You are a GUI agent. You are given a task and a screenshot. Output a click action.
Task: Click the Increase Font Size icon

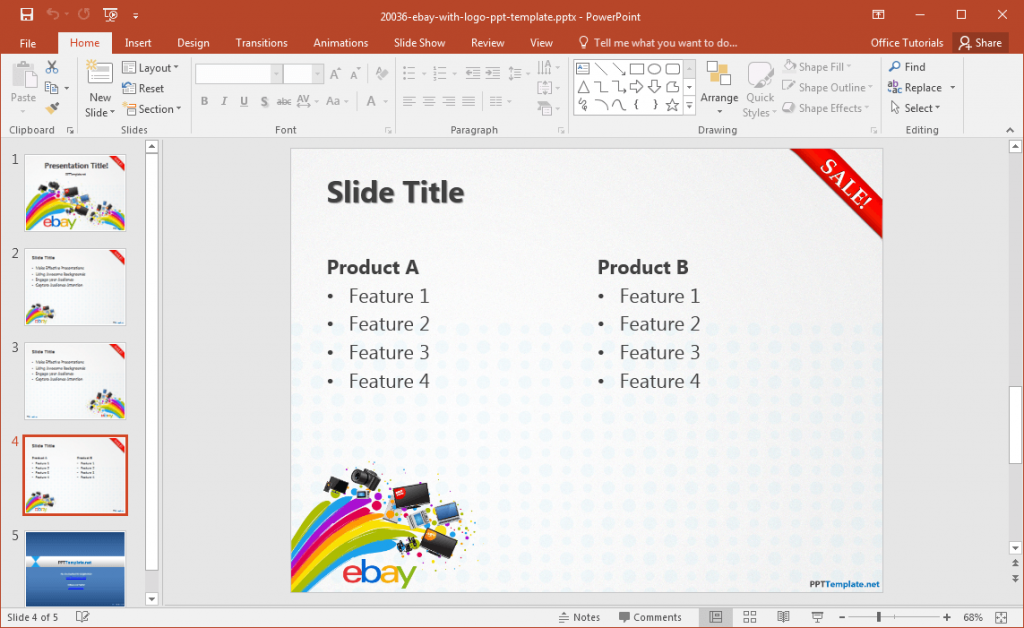(335, 73)
